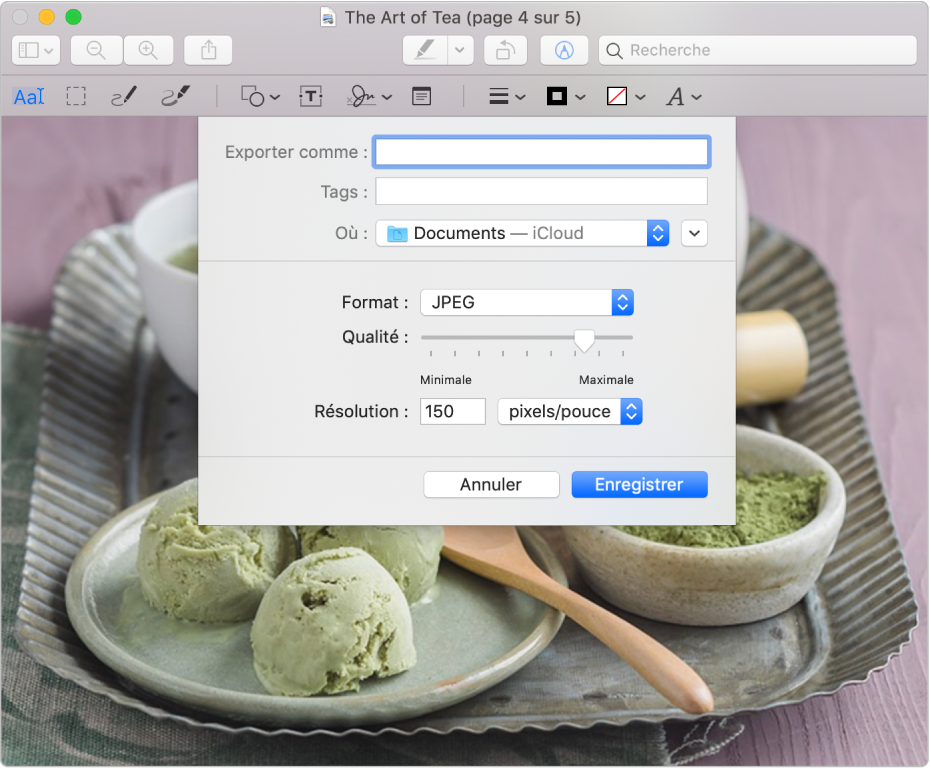Open the Format JPEG dropdown
This screenshot has height=769, width=931.
526,302
